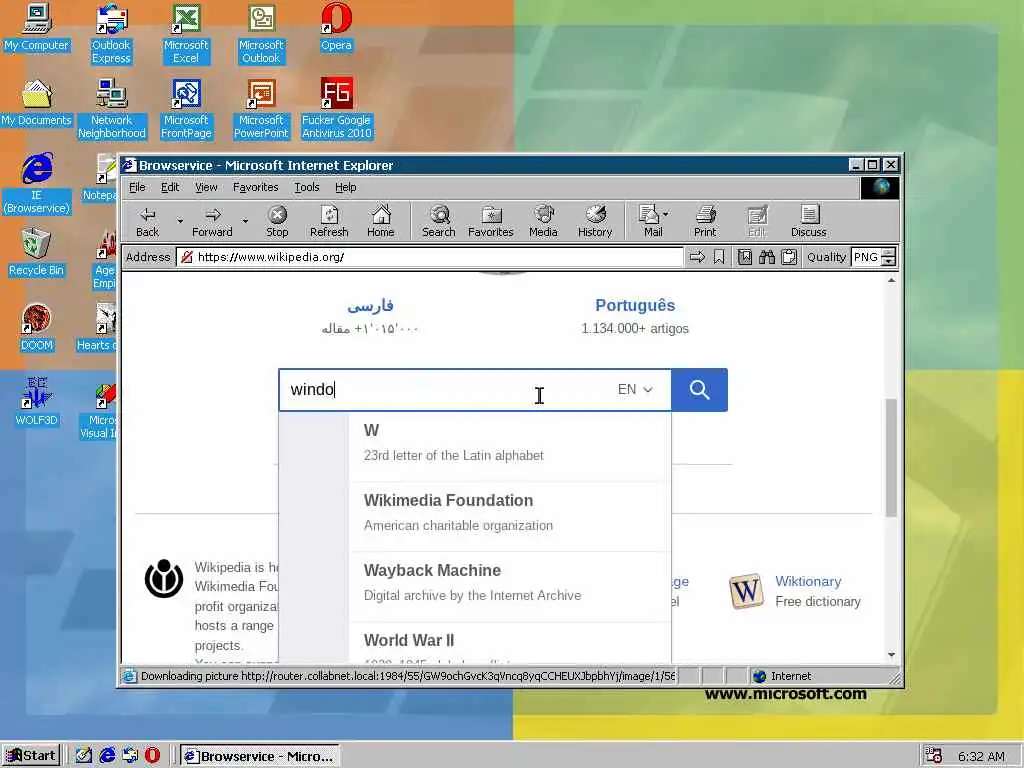Open the Recycle Bin icon
The height and width of the screenshot is (768, 1024).
tap(36, 253)
